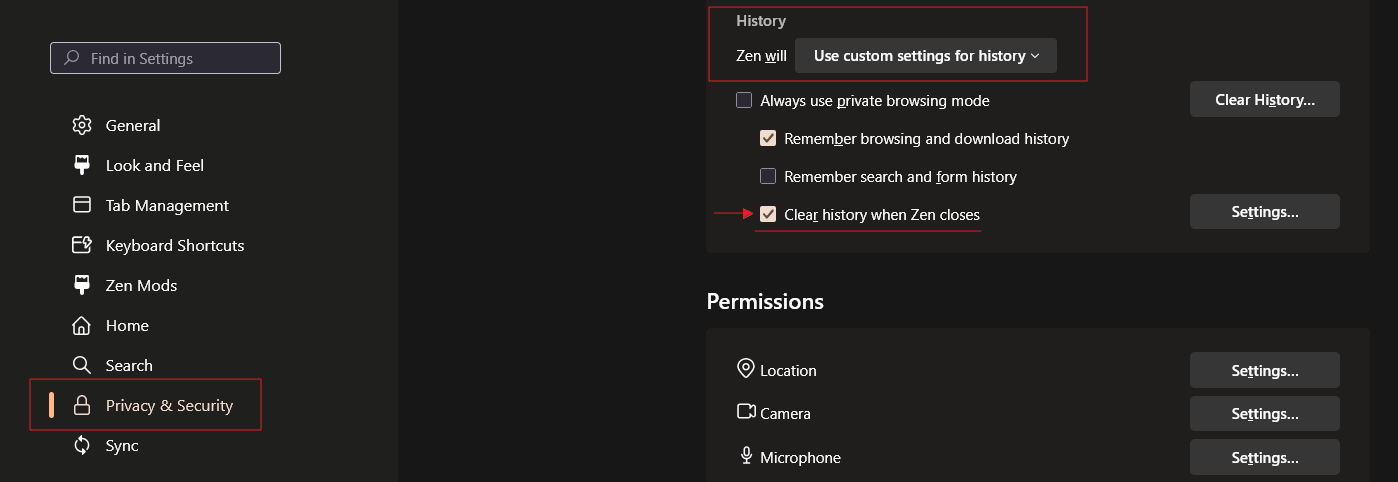The width and height of the screenshot is (1398, 482).
Task: Click the Zen Mods brush icon
Action: [82, 285]
